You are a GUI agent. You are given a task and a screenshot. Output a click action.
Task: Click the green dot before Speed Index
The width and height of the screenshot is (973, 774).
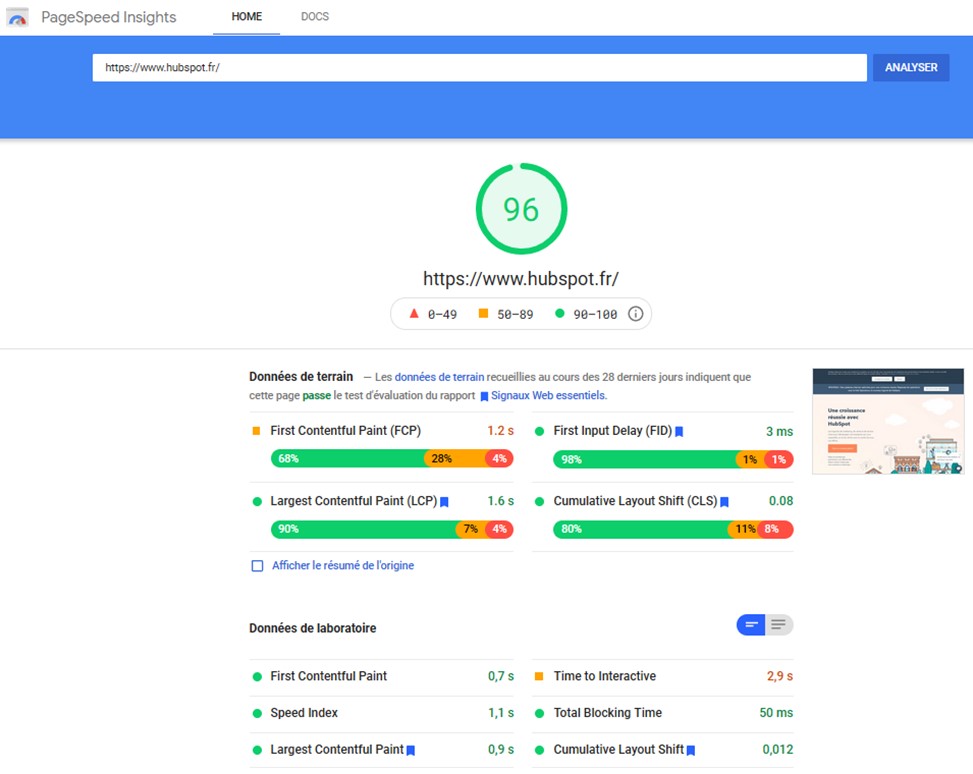257,713
